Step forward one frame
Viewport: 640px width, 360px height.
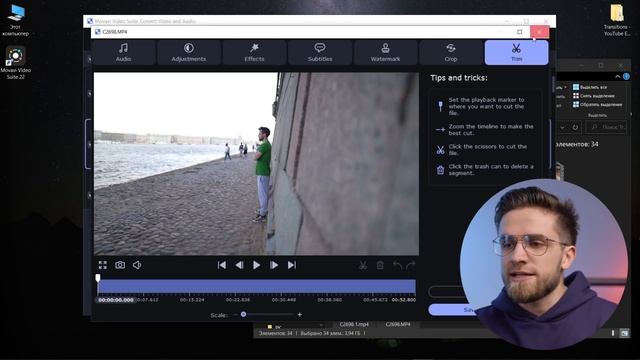(274, 265)
